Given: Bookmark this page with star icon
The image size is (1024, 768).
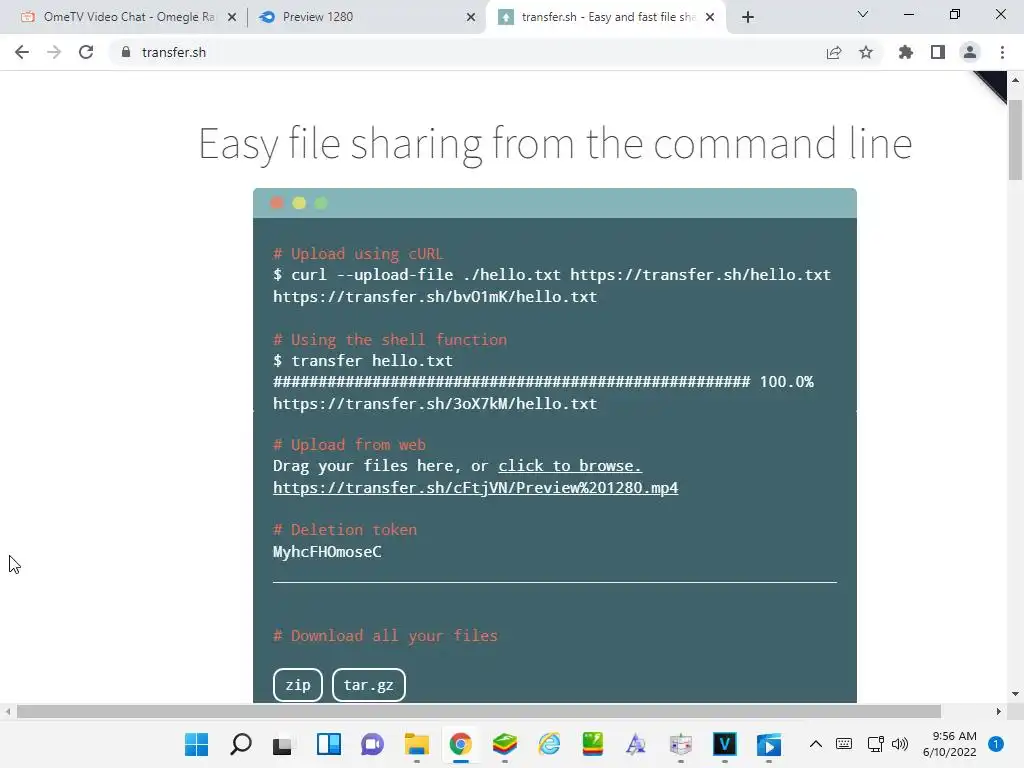Looking at the screenshot, I should (866, 52).
